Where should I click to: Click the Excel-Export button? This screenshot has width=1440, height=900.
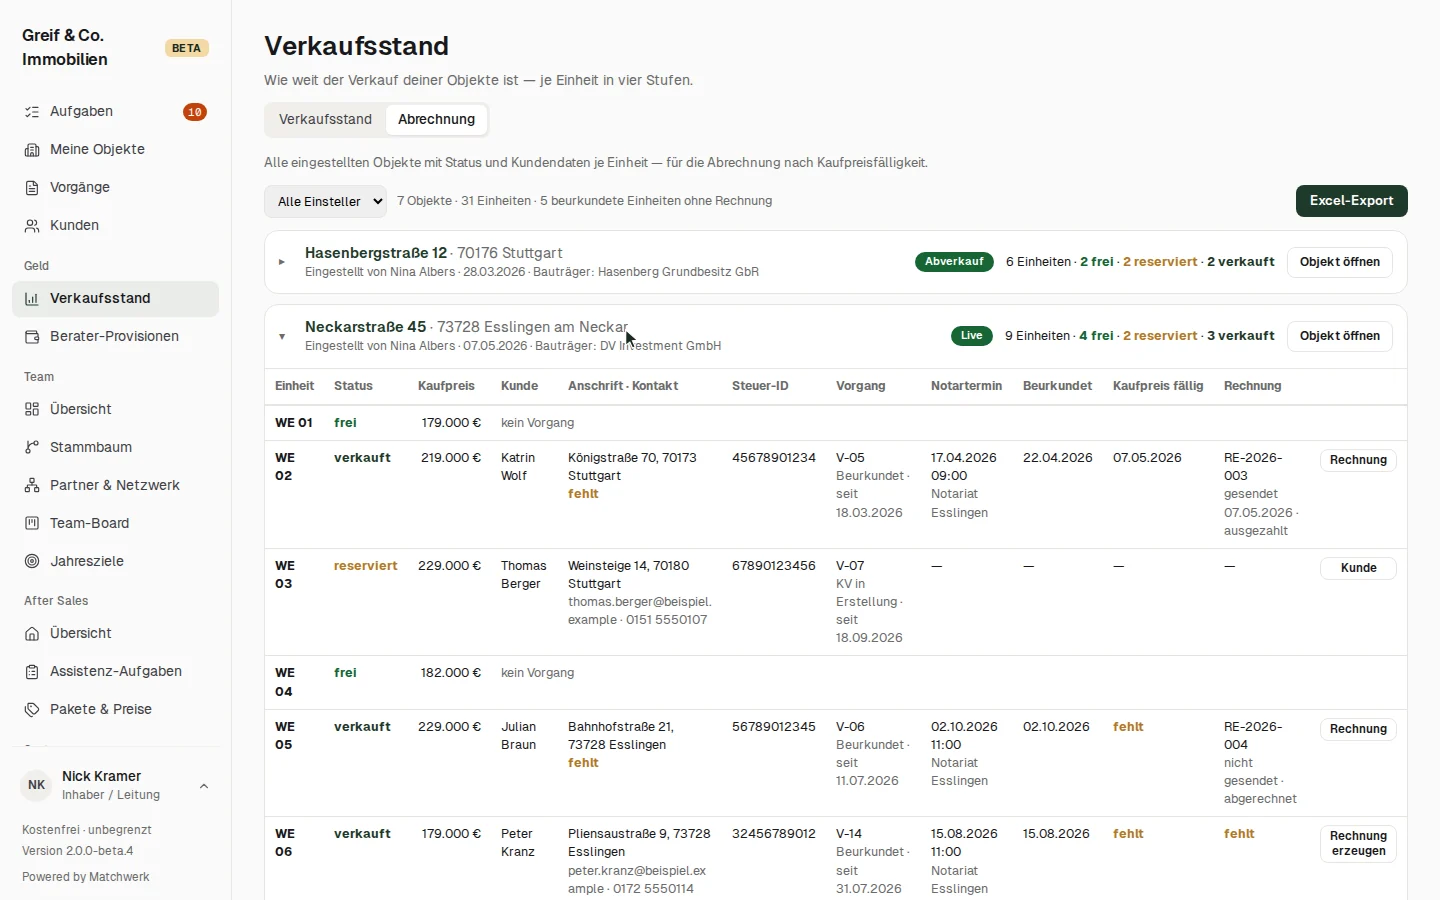click(x=1352, y=201)
